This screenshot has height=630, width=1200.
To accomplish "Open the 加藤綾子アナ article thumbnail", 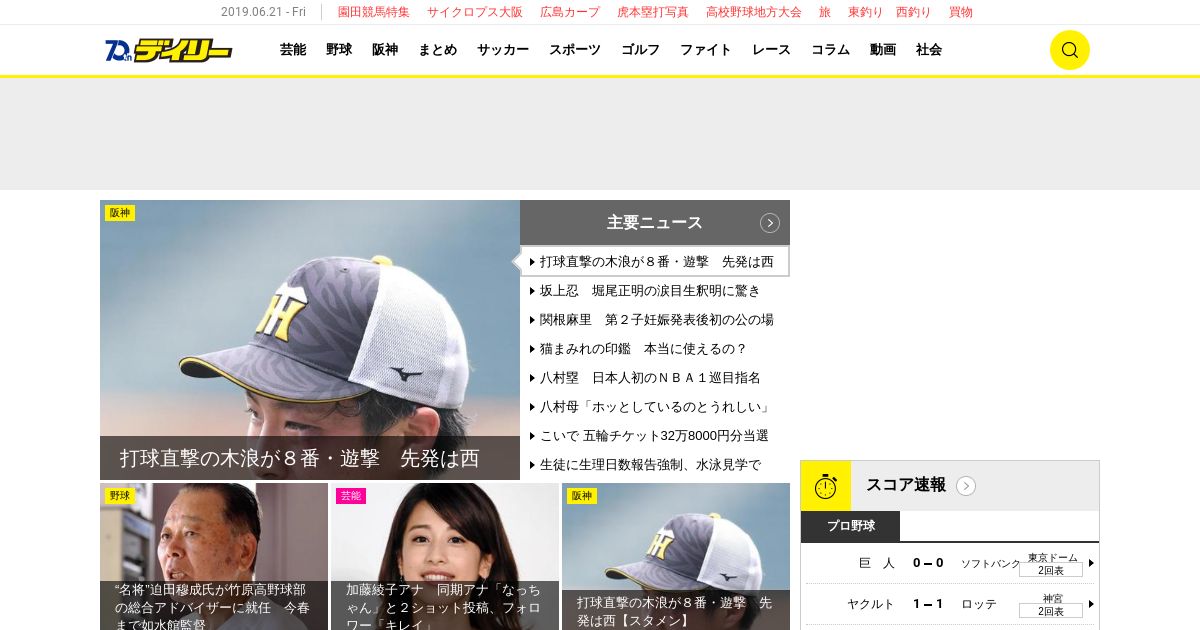I will 445,556.
